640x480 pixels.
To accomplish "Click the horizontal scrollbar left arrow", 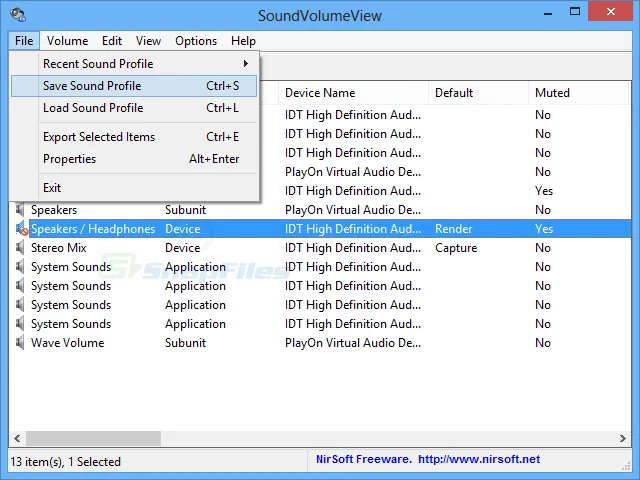I will (x=17, y=438).
